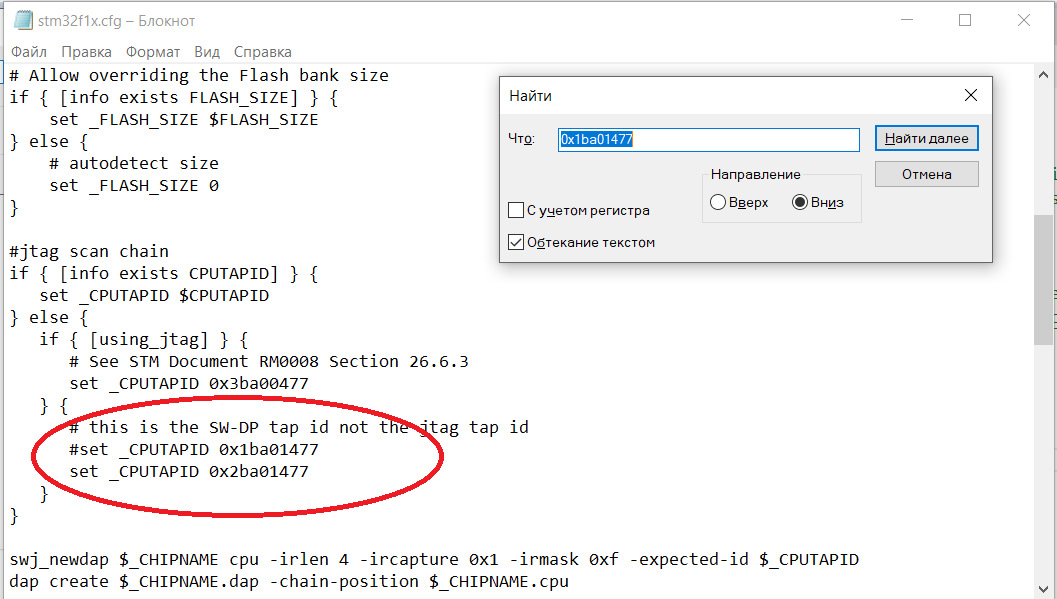Minimize the Notepad window
Image resolution: width=1057 pixels, height=599 pixels.
pyautogui.click(x=907, y=20)
